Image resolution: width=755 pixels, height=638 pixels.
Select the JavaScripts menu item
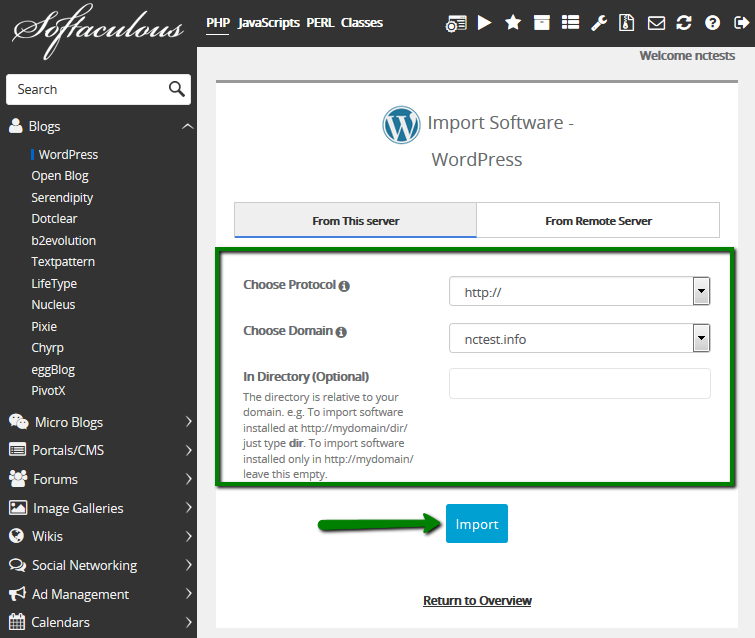point(269,22)
